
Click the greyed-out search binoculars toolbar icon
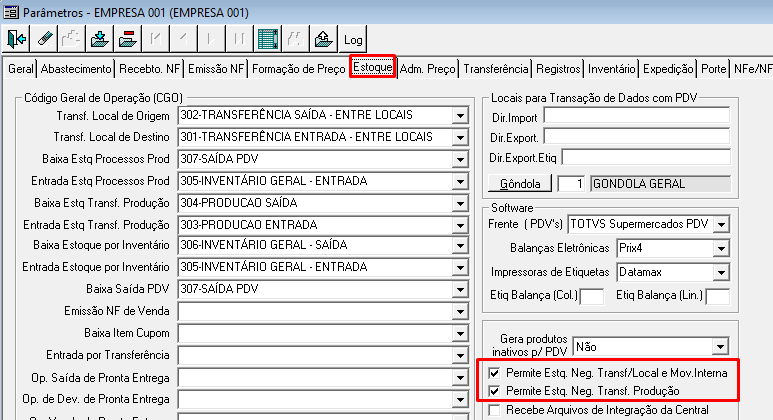pyautogui.click(x=295, y=39)
